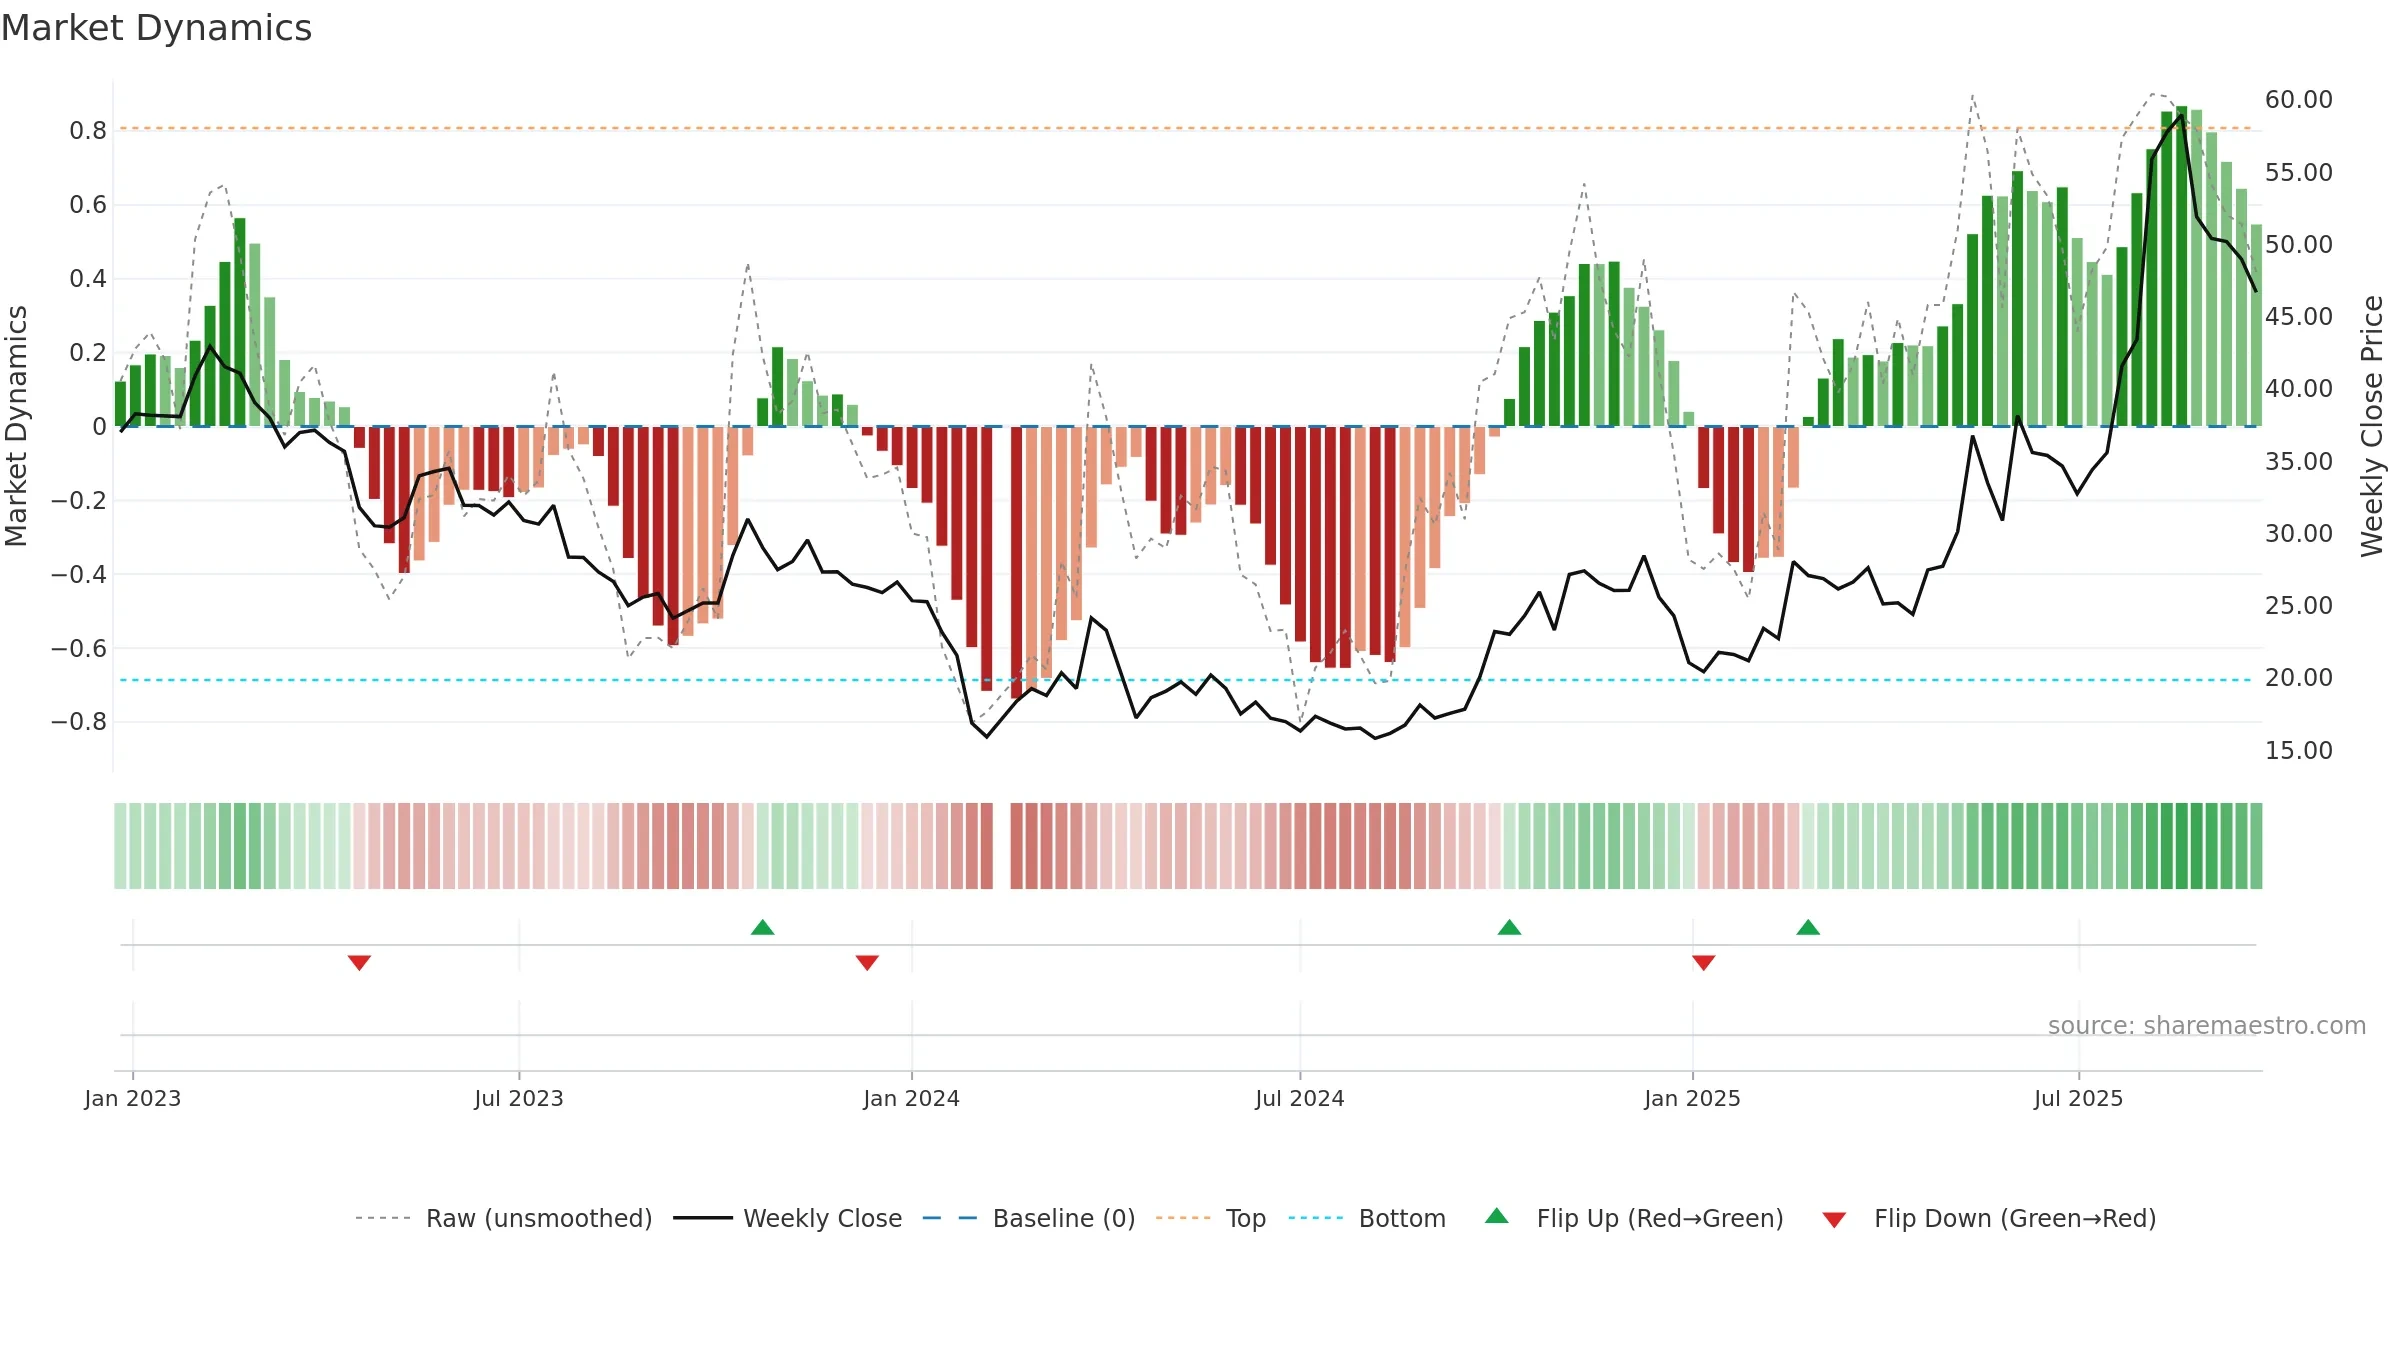The image size is (2400, 1350).
Task: Click the Jan 2023 axis label
Action: point(133,1098)
